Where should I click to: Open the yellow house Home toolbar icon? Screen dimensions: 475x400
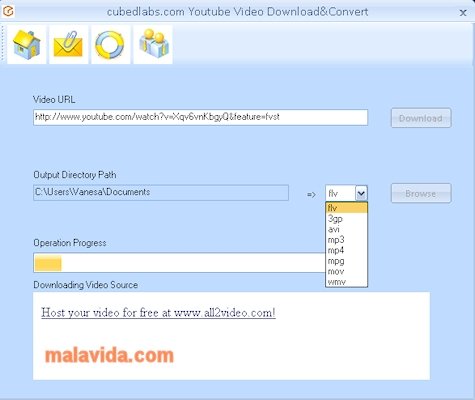point(27,44)
